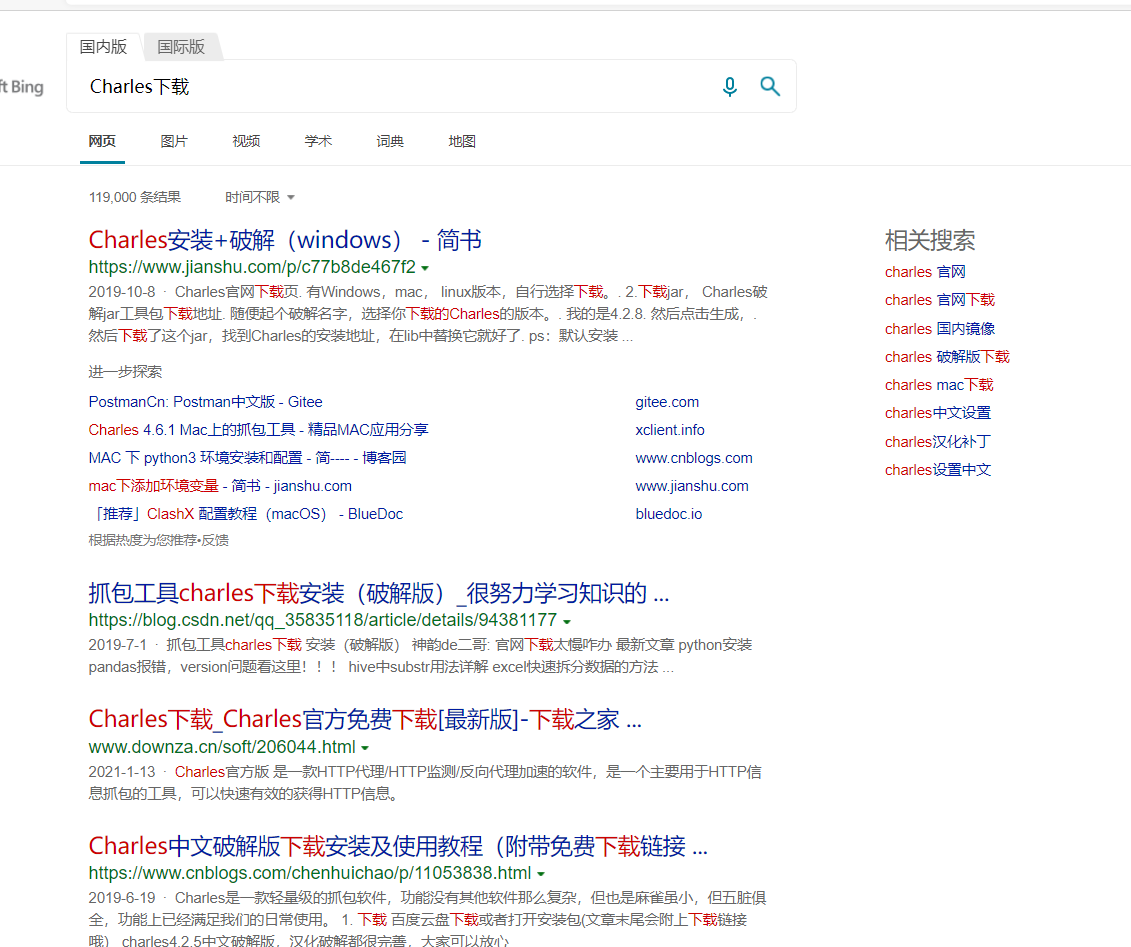The width and height of the screenshot is (1131, 947).
Task: Open Charles 4.6.1 Mac上的抓包工具 link
Action: tap(258, 430)
